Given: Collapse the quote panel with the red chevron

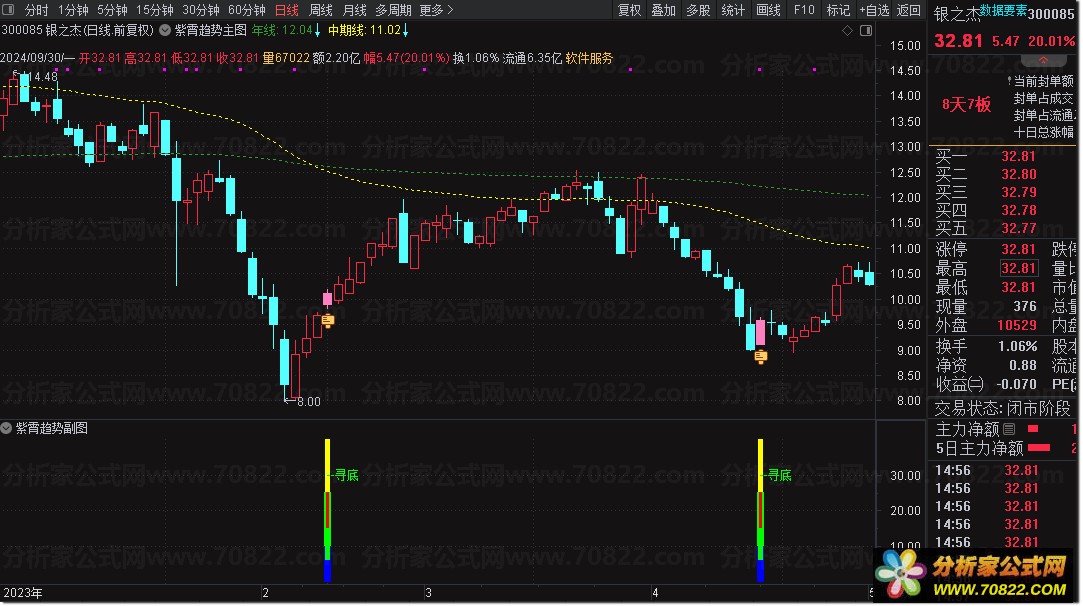Looking at the screenshot, I should pos(1043,60).
